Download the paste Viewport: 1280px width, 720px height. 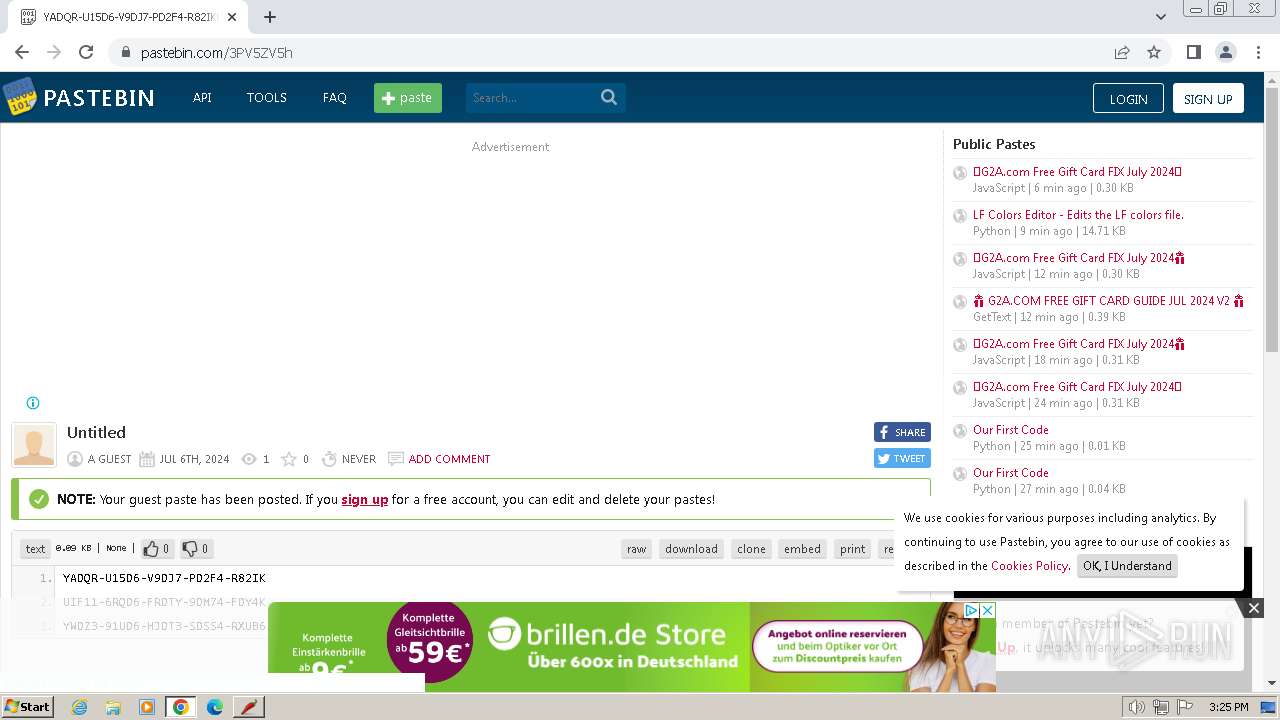[691, 549]
